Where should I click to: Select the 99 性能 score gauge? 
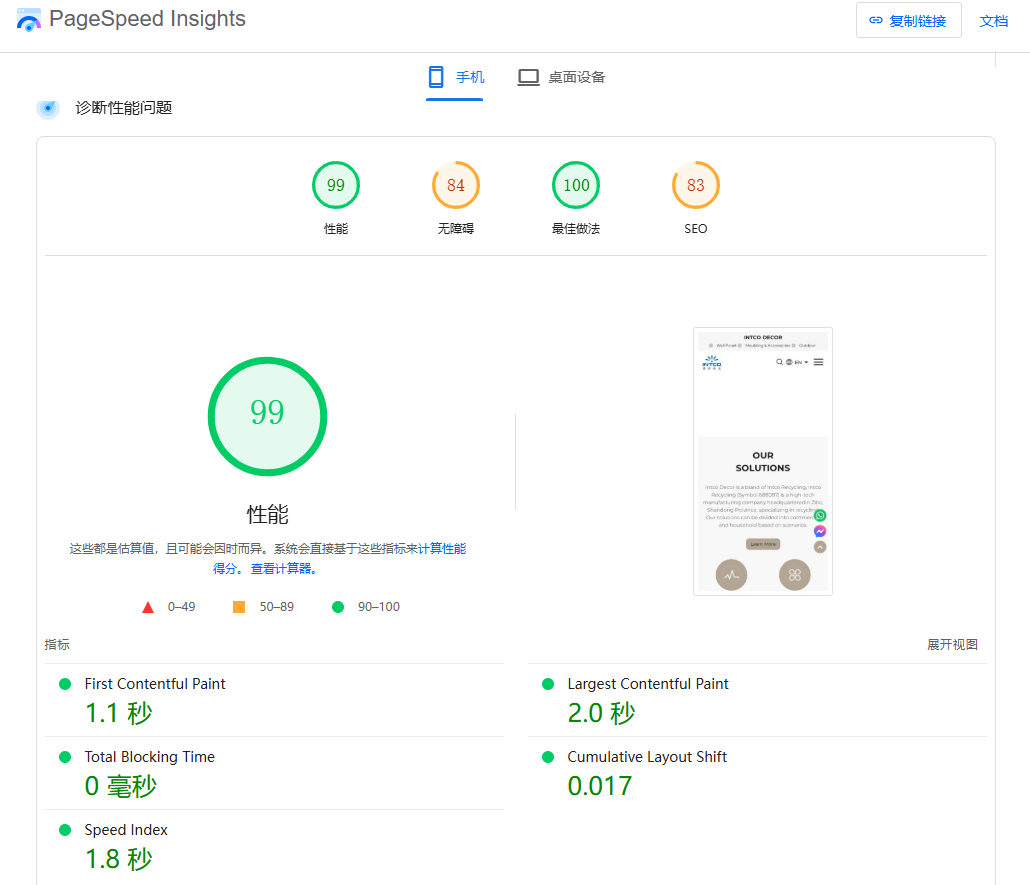coord(336,185)
